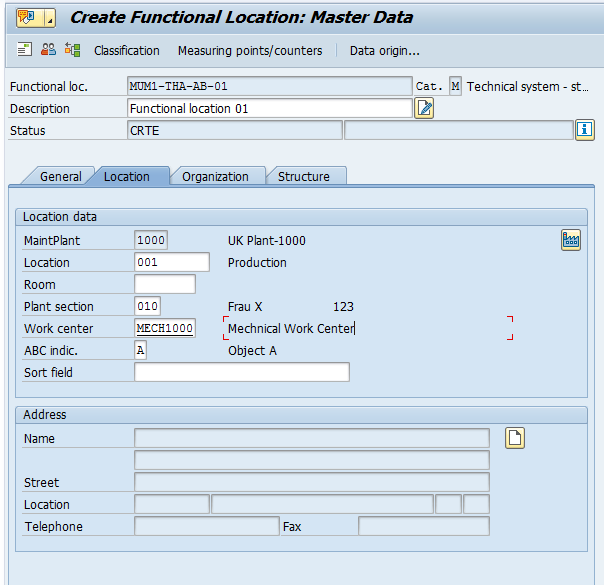Click the title bar object services icon
Screen dimensions: 604x585
click(25, 17)
